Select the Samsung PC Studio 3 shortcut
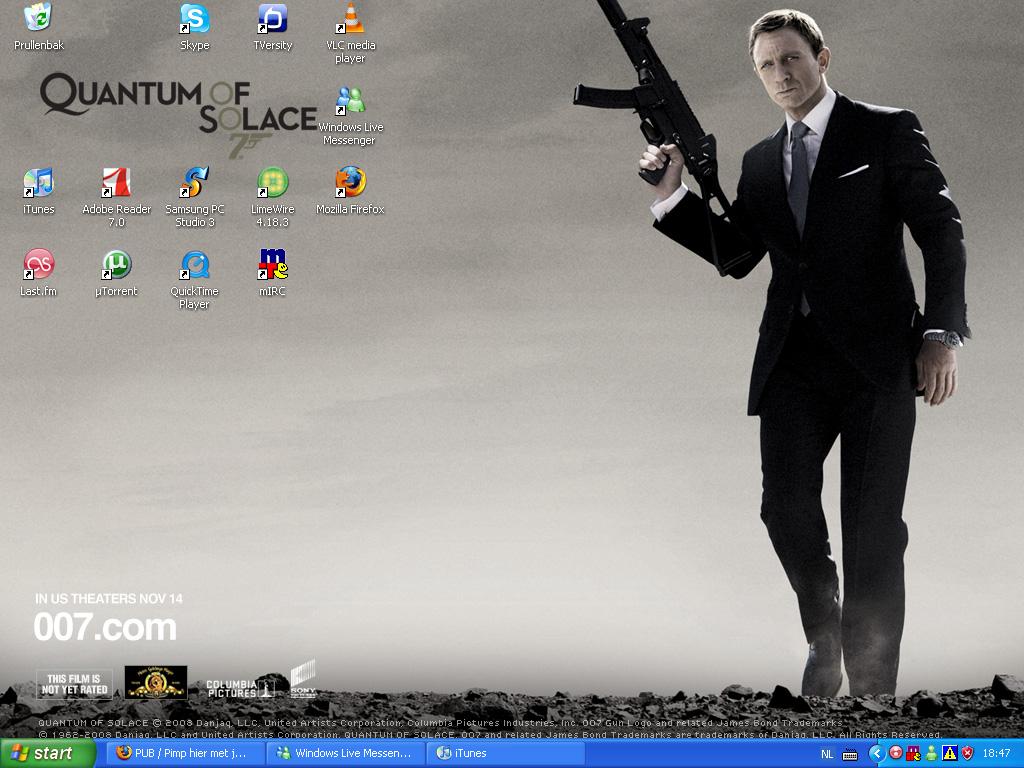Viewport: 1024px width, 768px height. [195, 197]
